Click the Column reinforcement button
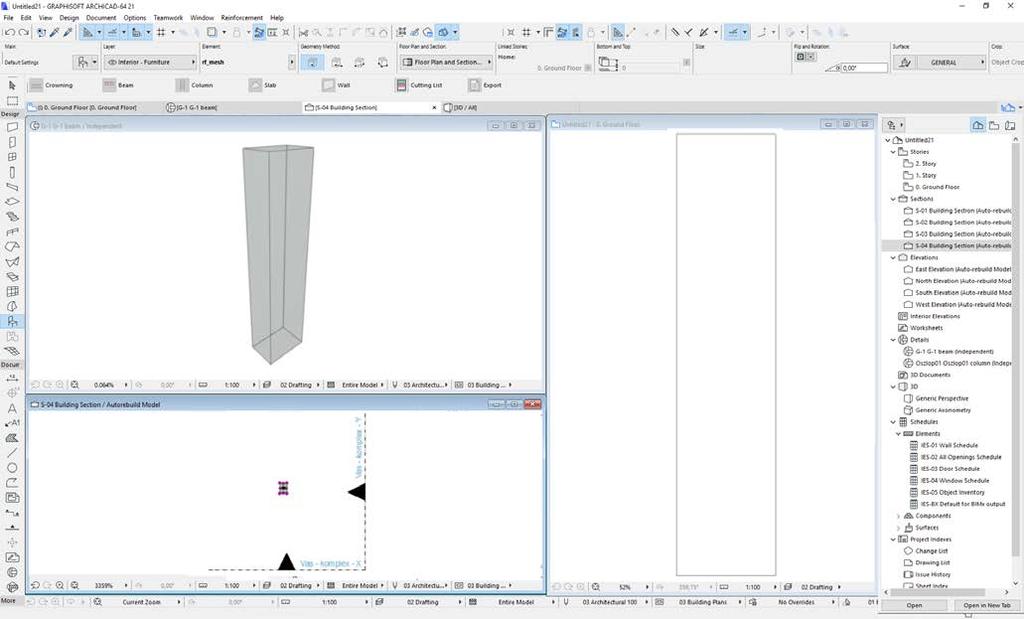 194,85
